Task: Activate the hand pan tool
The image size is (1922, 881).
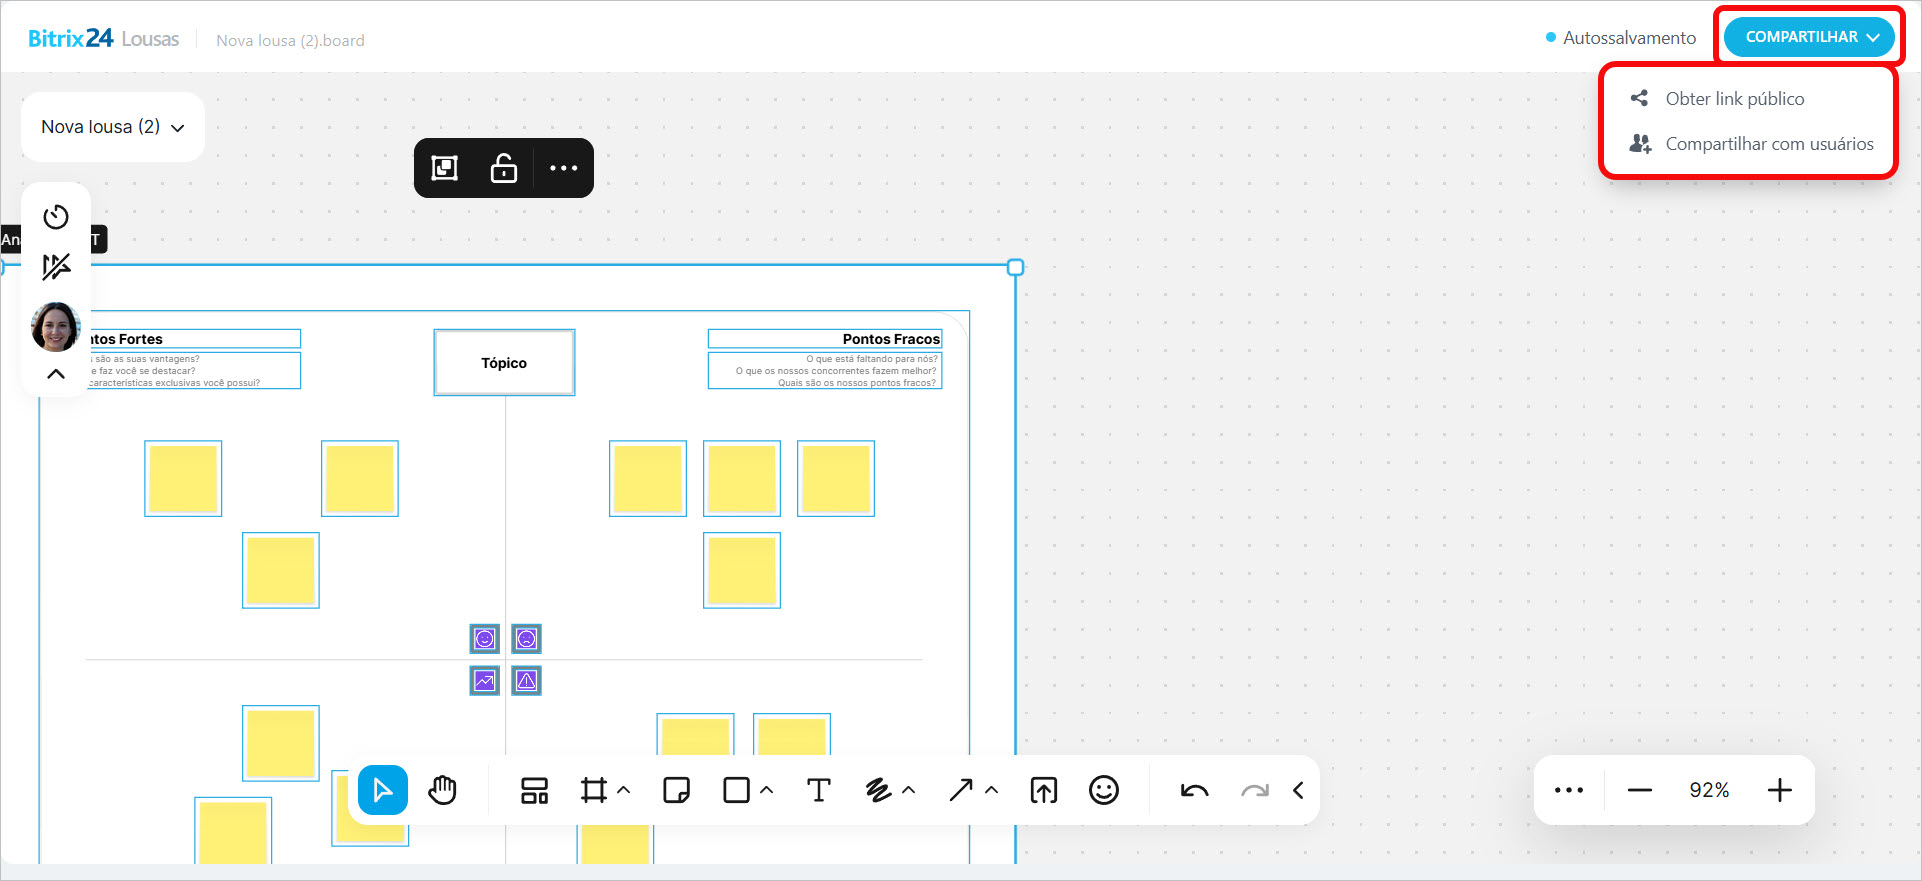Action: (x=442, y=791)
